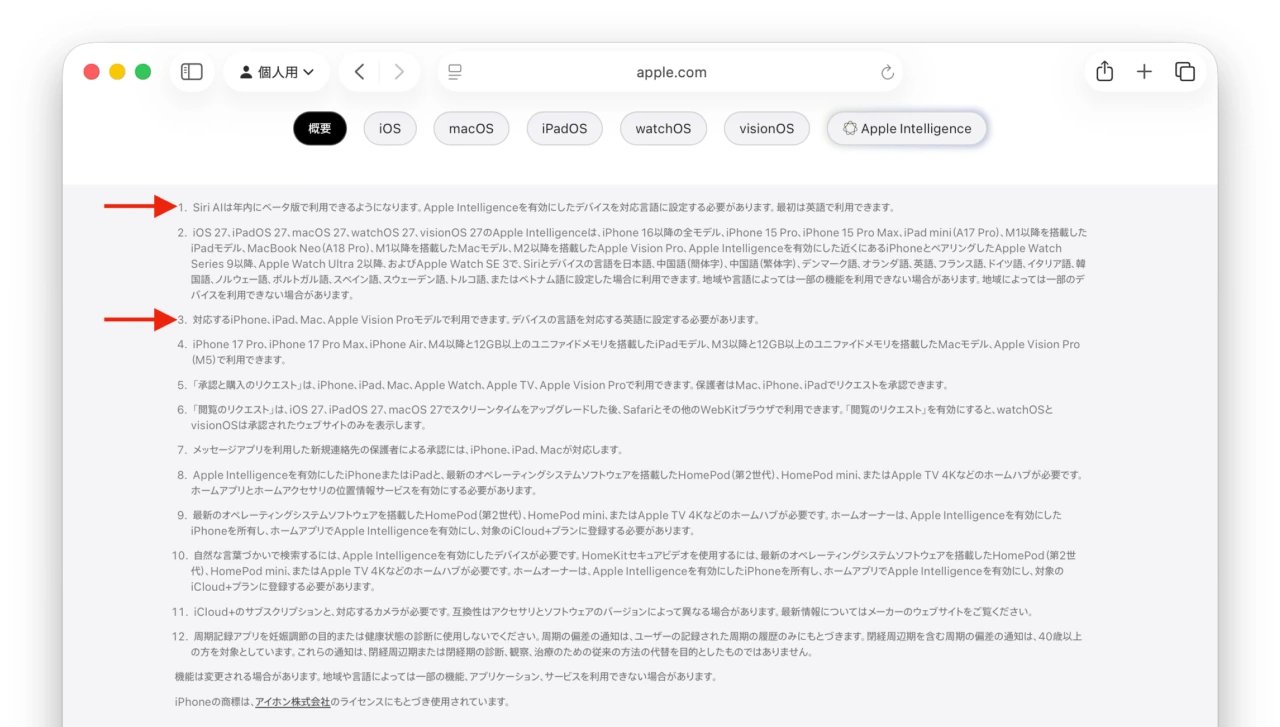The height and width of the screenshot is (727, 1280).
Task: Switch to the iPadOS tab
Action: pos(565,128)
